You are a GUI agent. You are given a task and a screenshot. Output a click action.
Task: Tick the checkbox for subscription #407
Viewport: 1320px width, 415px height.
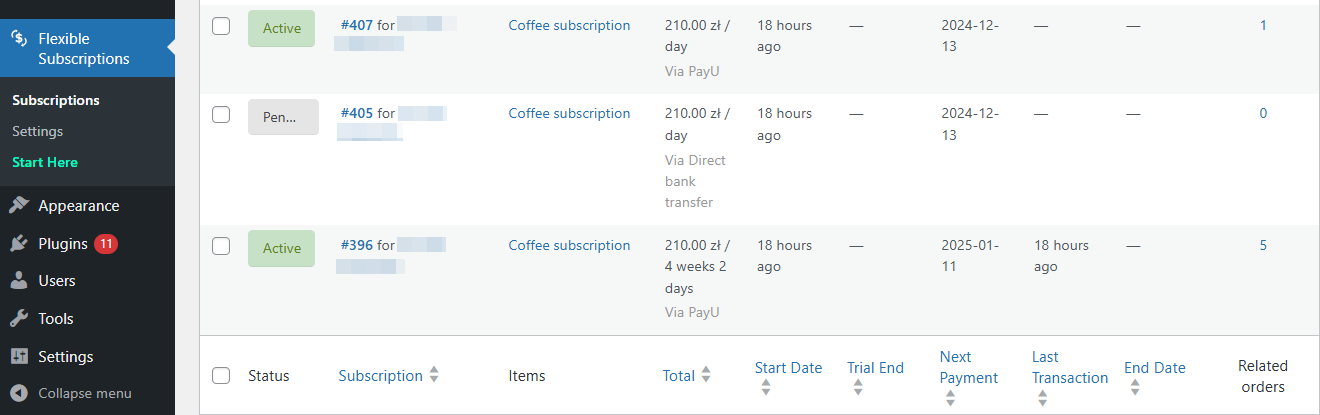(221, 26)
